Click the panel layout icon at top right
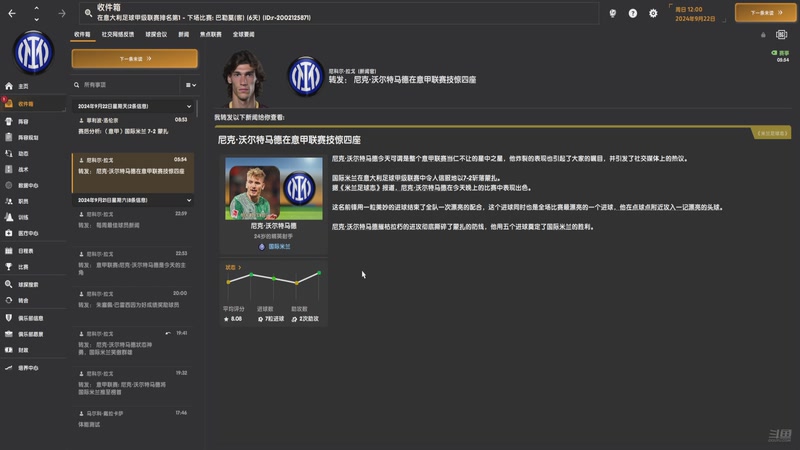800x450 pixels. pos(781,35)
